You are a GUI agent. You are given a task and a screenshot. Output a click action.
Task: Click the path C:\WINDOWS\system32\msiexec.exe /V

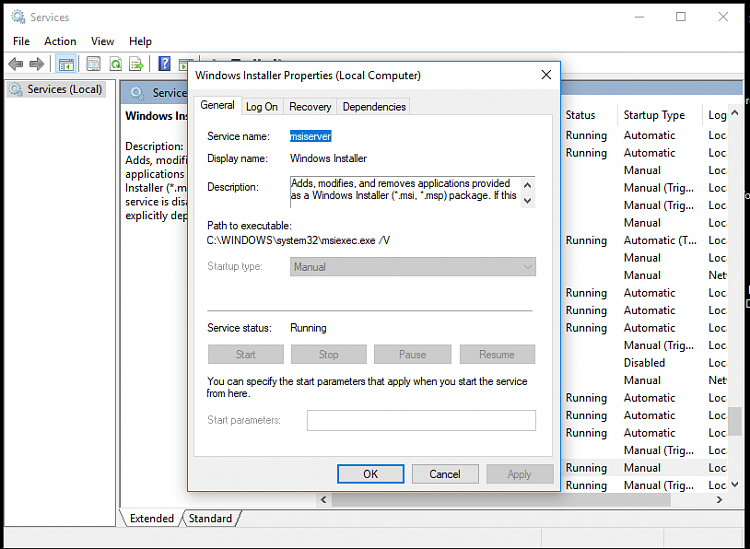pos(298,240)
